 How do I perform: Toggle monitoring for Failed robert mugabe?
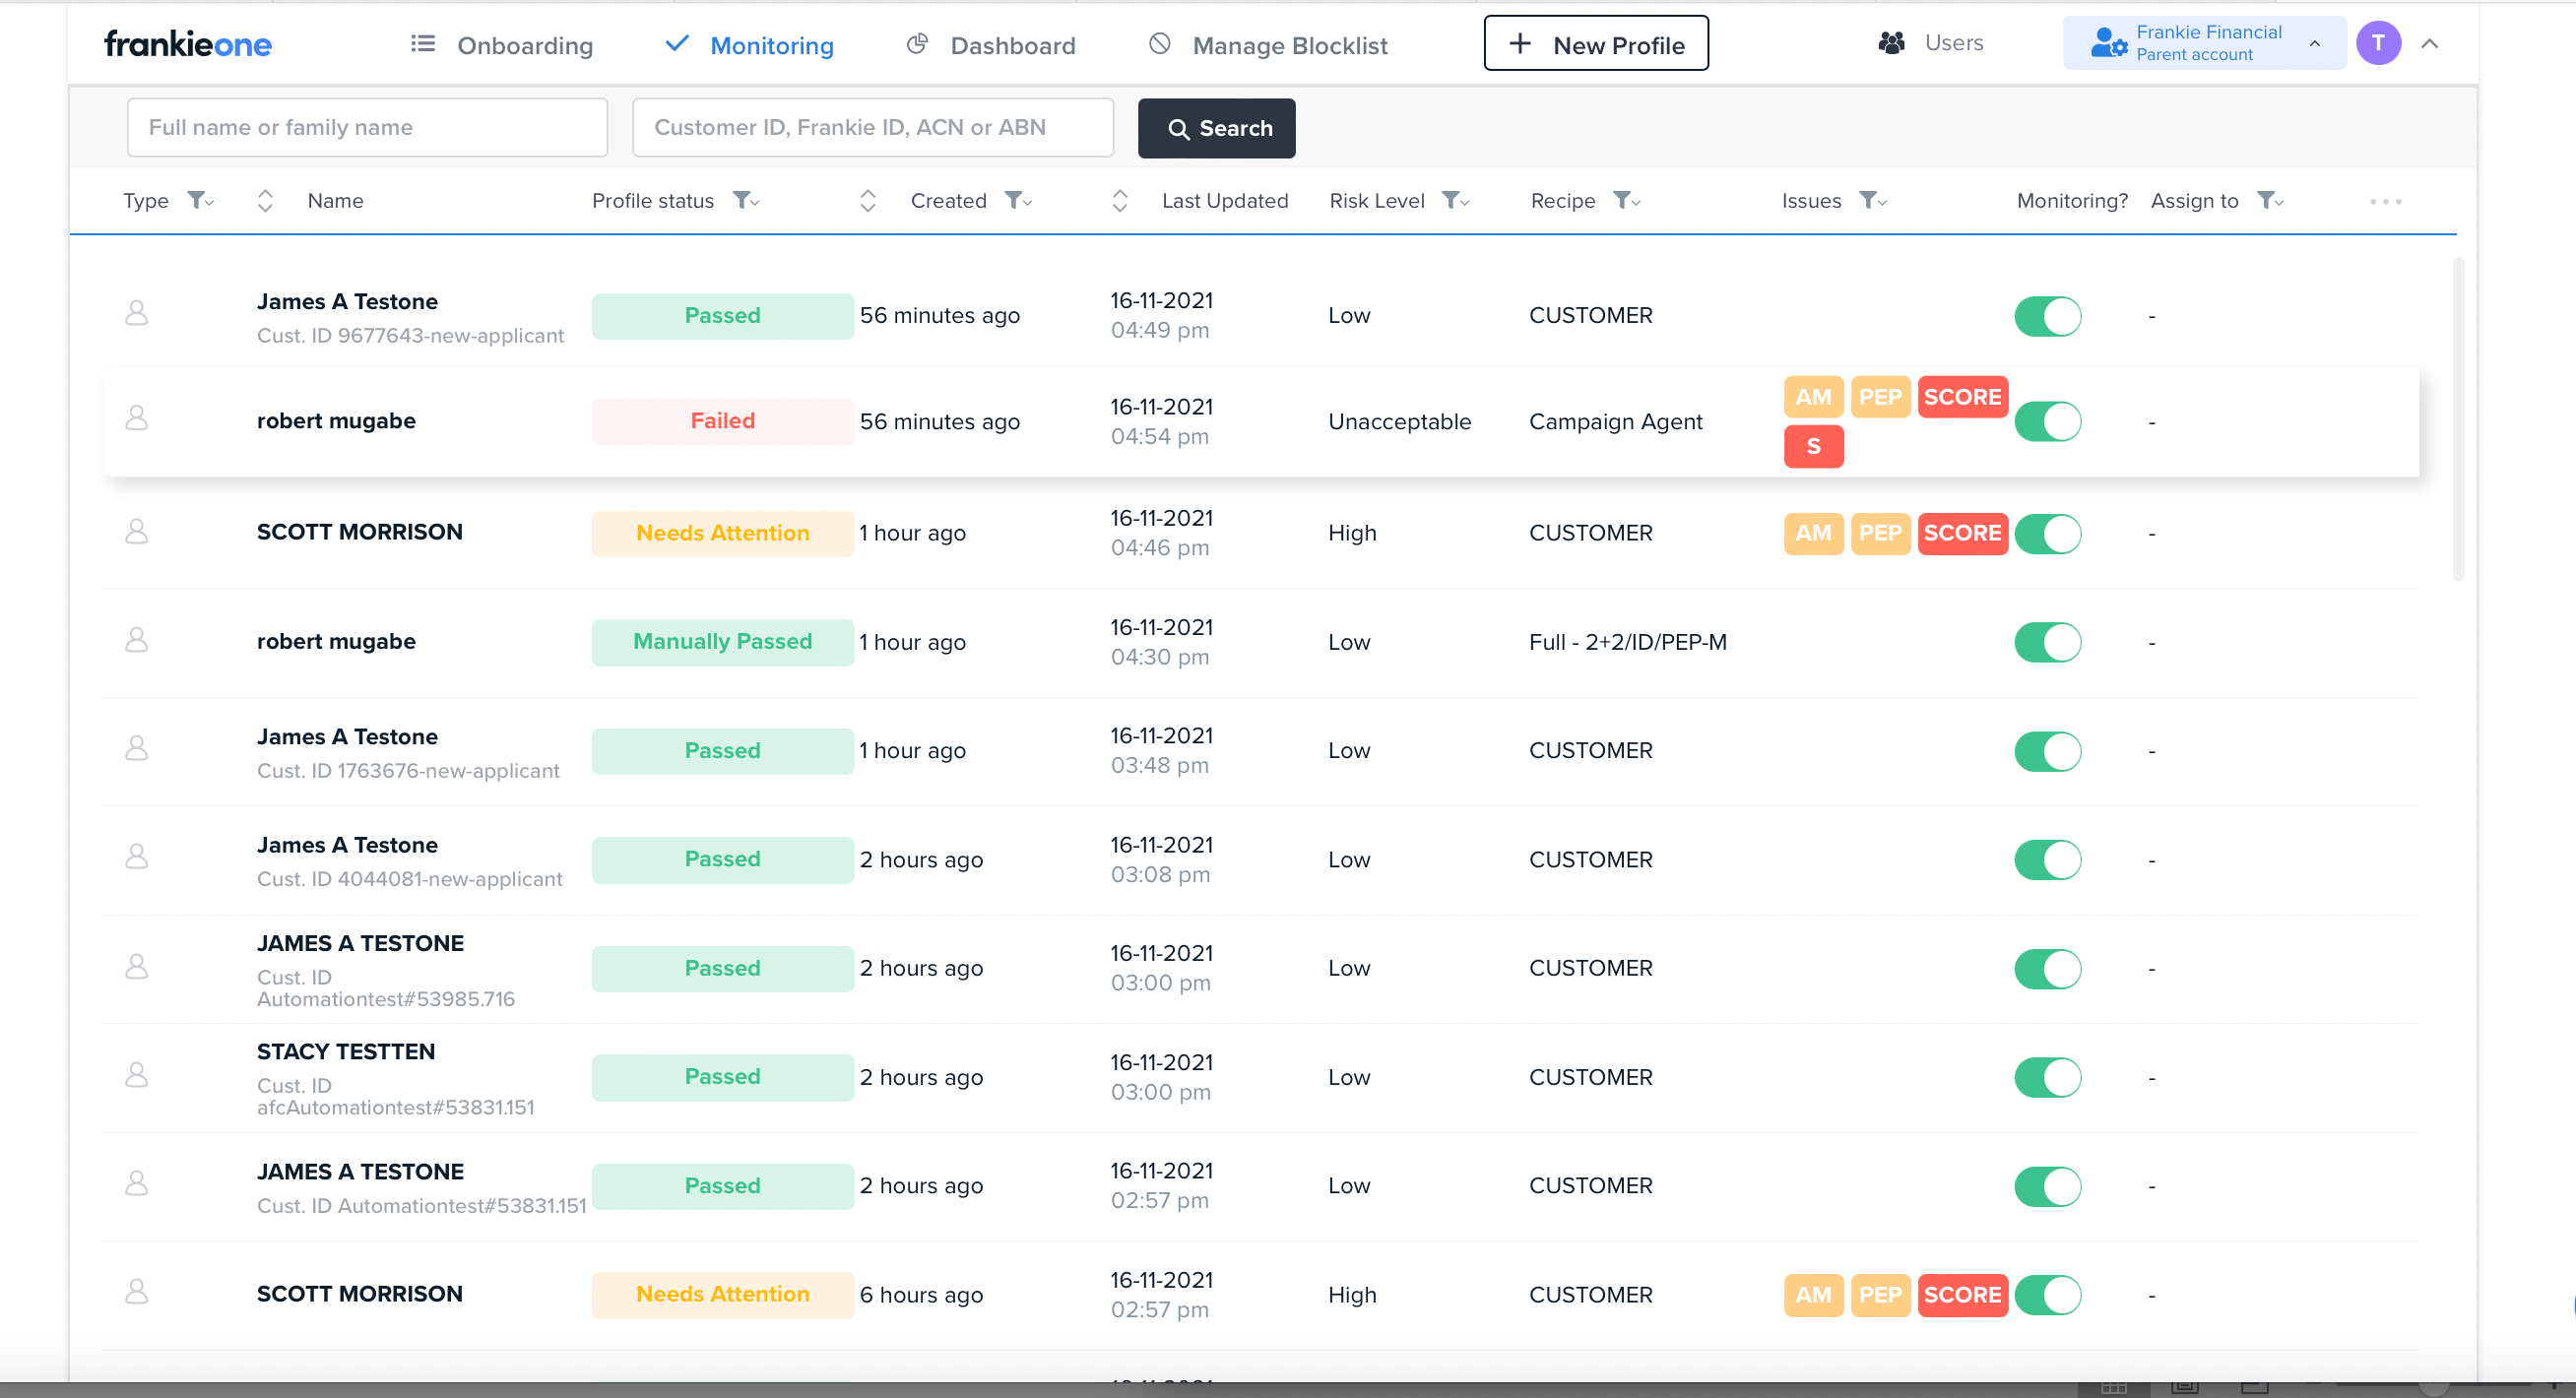(x=2048, y=422)
